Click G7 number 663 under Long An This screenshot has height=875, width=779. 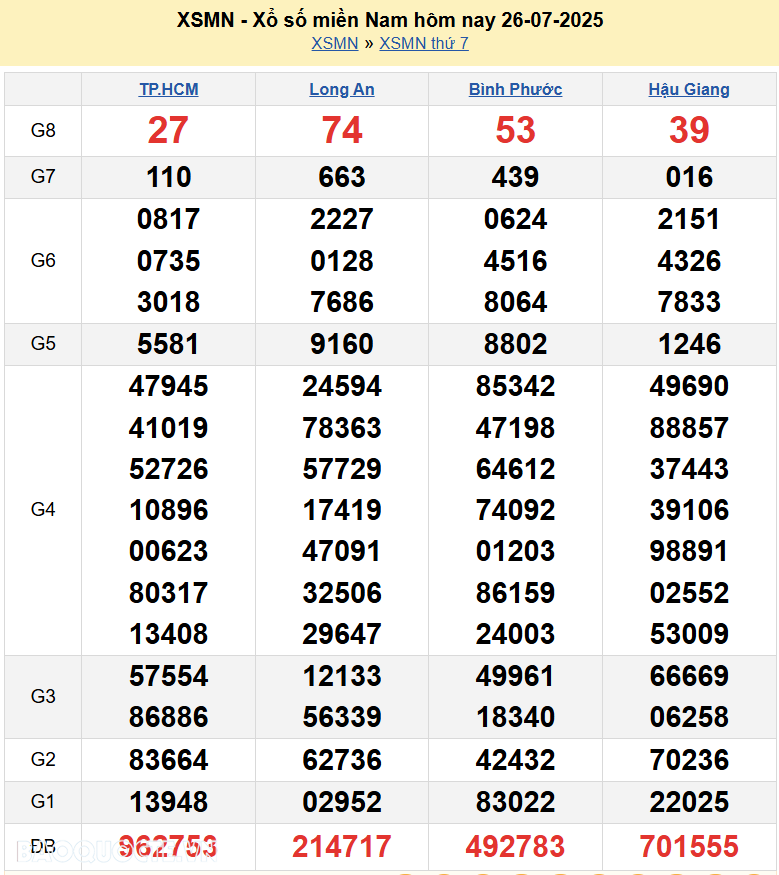point(342,177)
